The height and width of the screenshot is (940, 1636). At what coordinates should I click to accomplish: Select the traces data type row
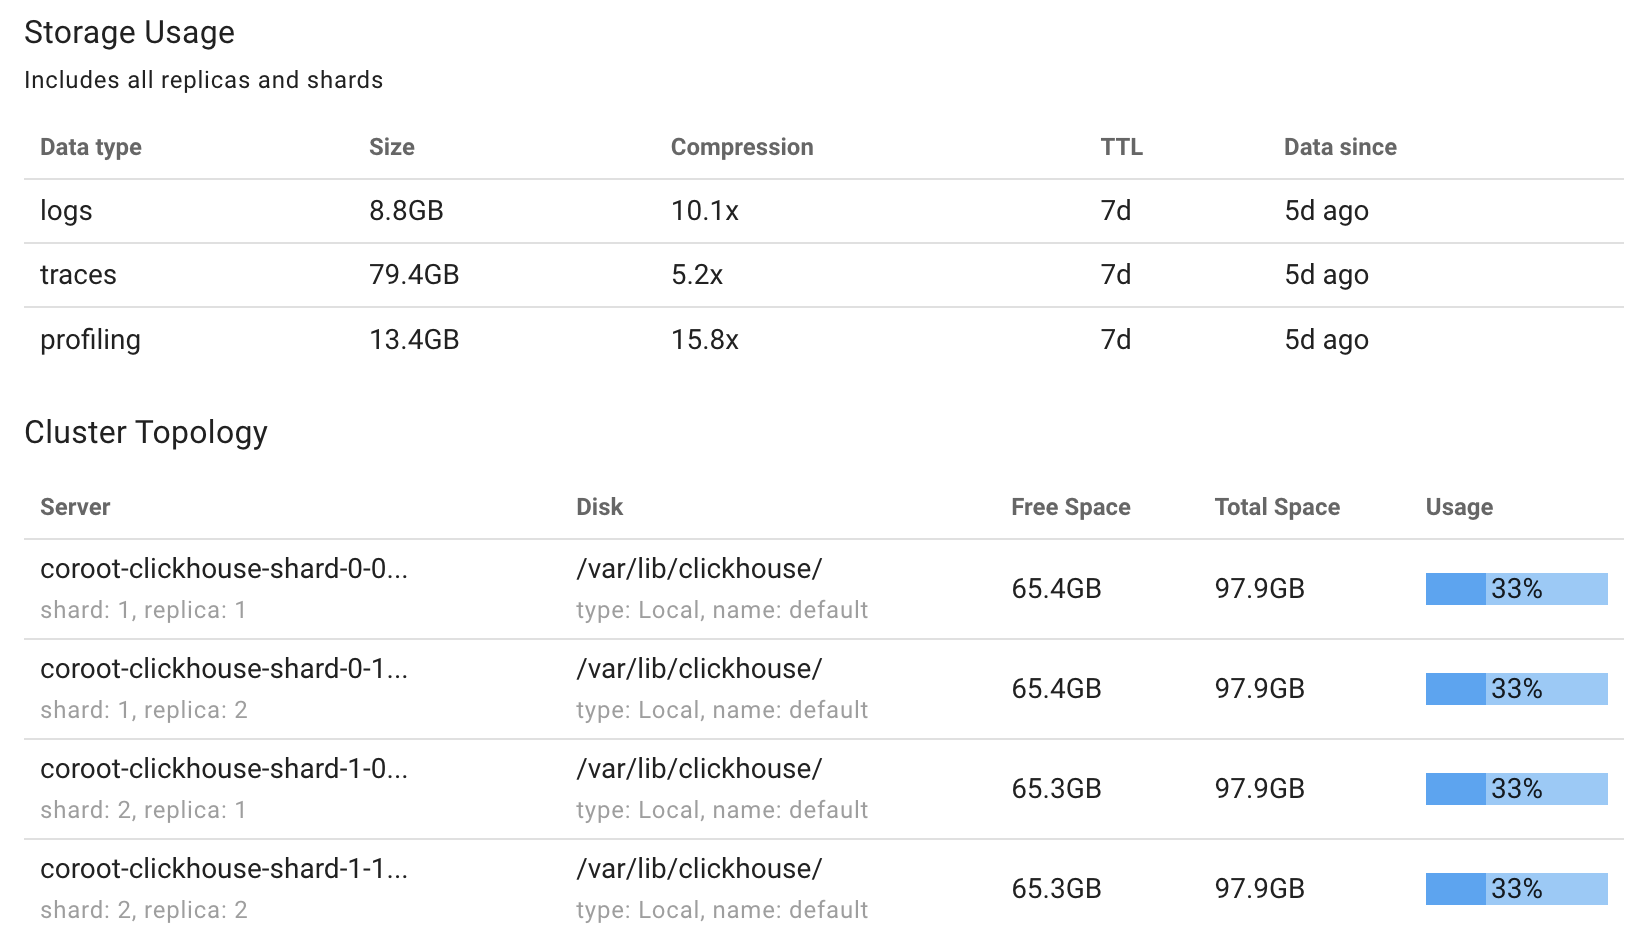(78, 275)
